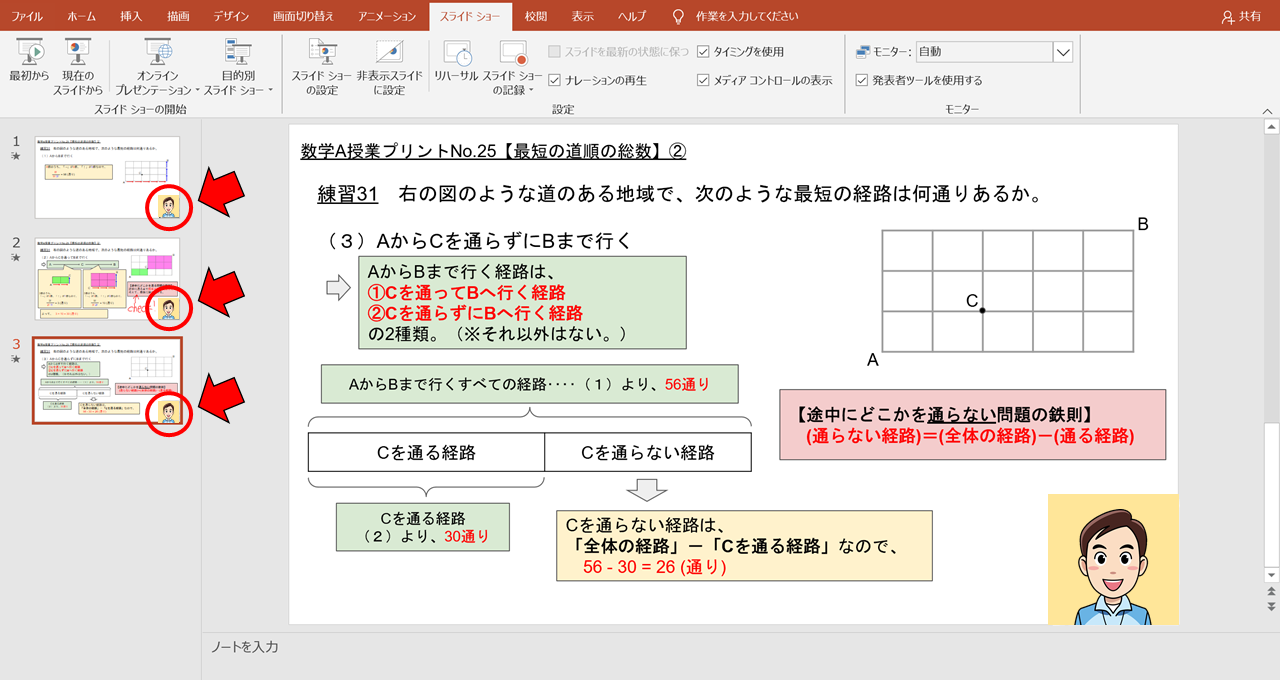Click the title 数学A授業プリントNo.25
This screenshot has width=1280, height=680.
tap(494, 151)
